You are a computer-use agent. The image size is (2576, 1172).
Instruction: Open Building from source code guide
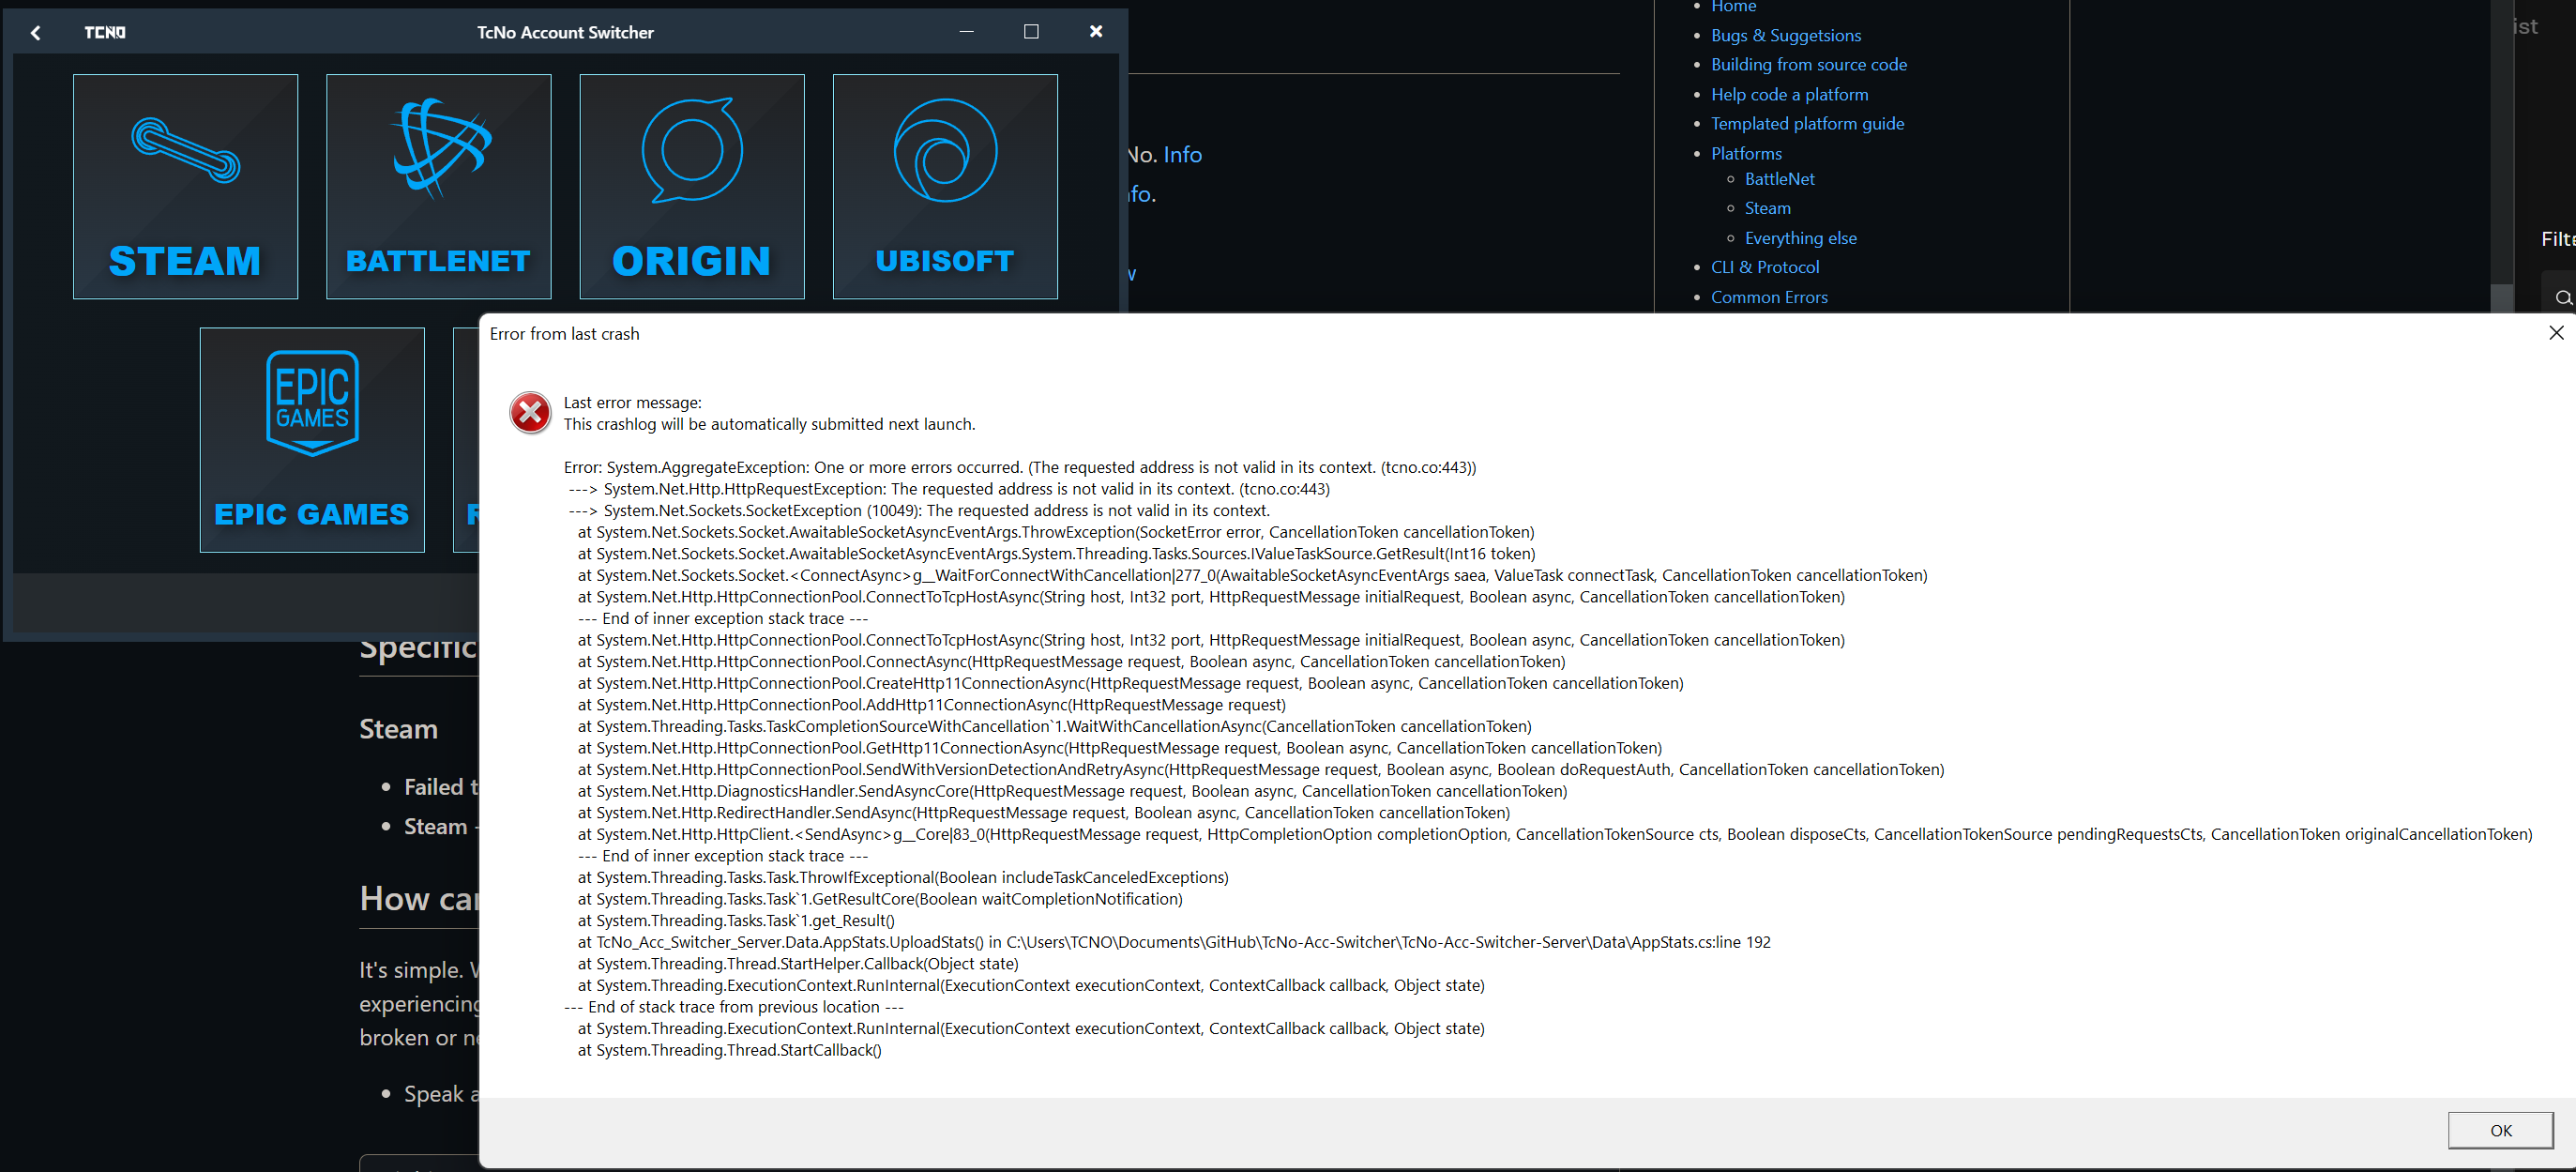[1808, 64]
